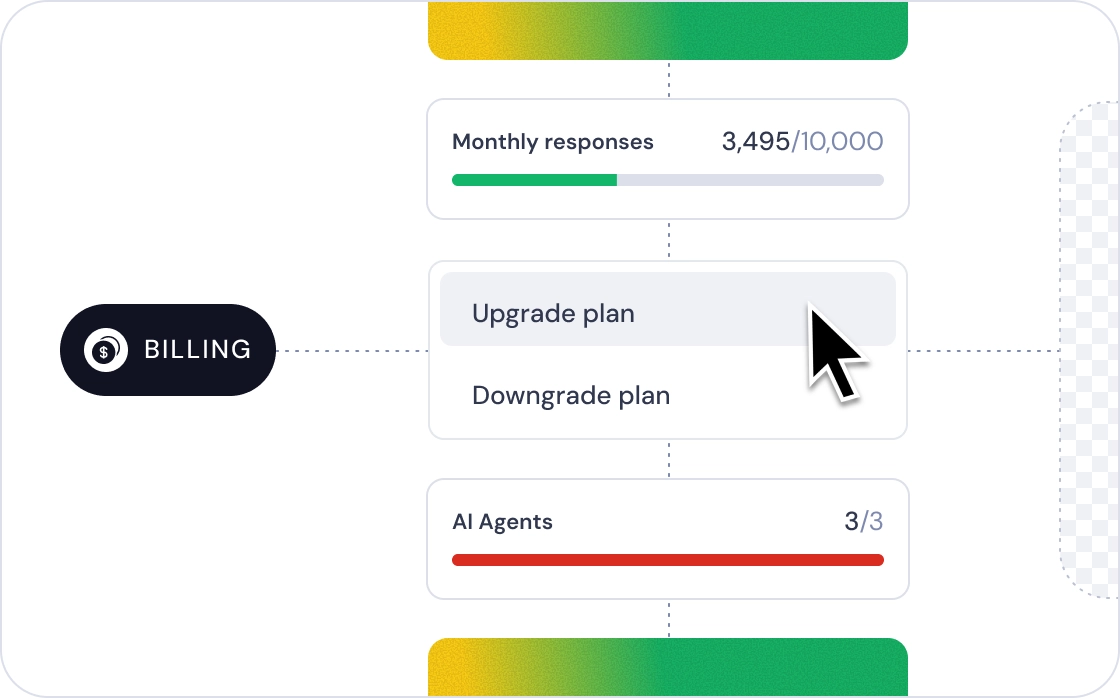
Task: Click the gray unfilled part of Monthly responses bar
Action: [x=750, y=180]
